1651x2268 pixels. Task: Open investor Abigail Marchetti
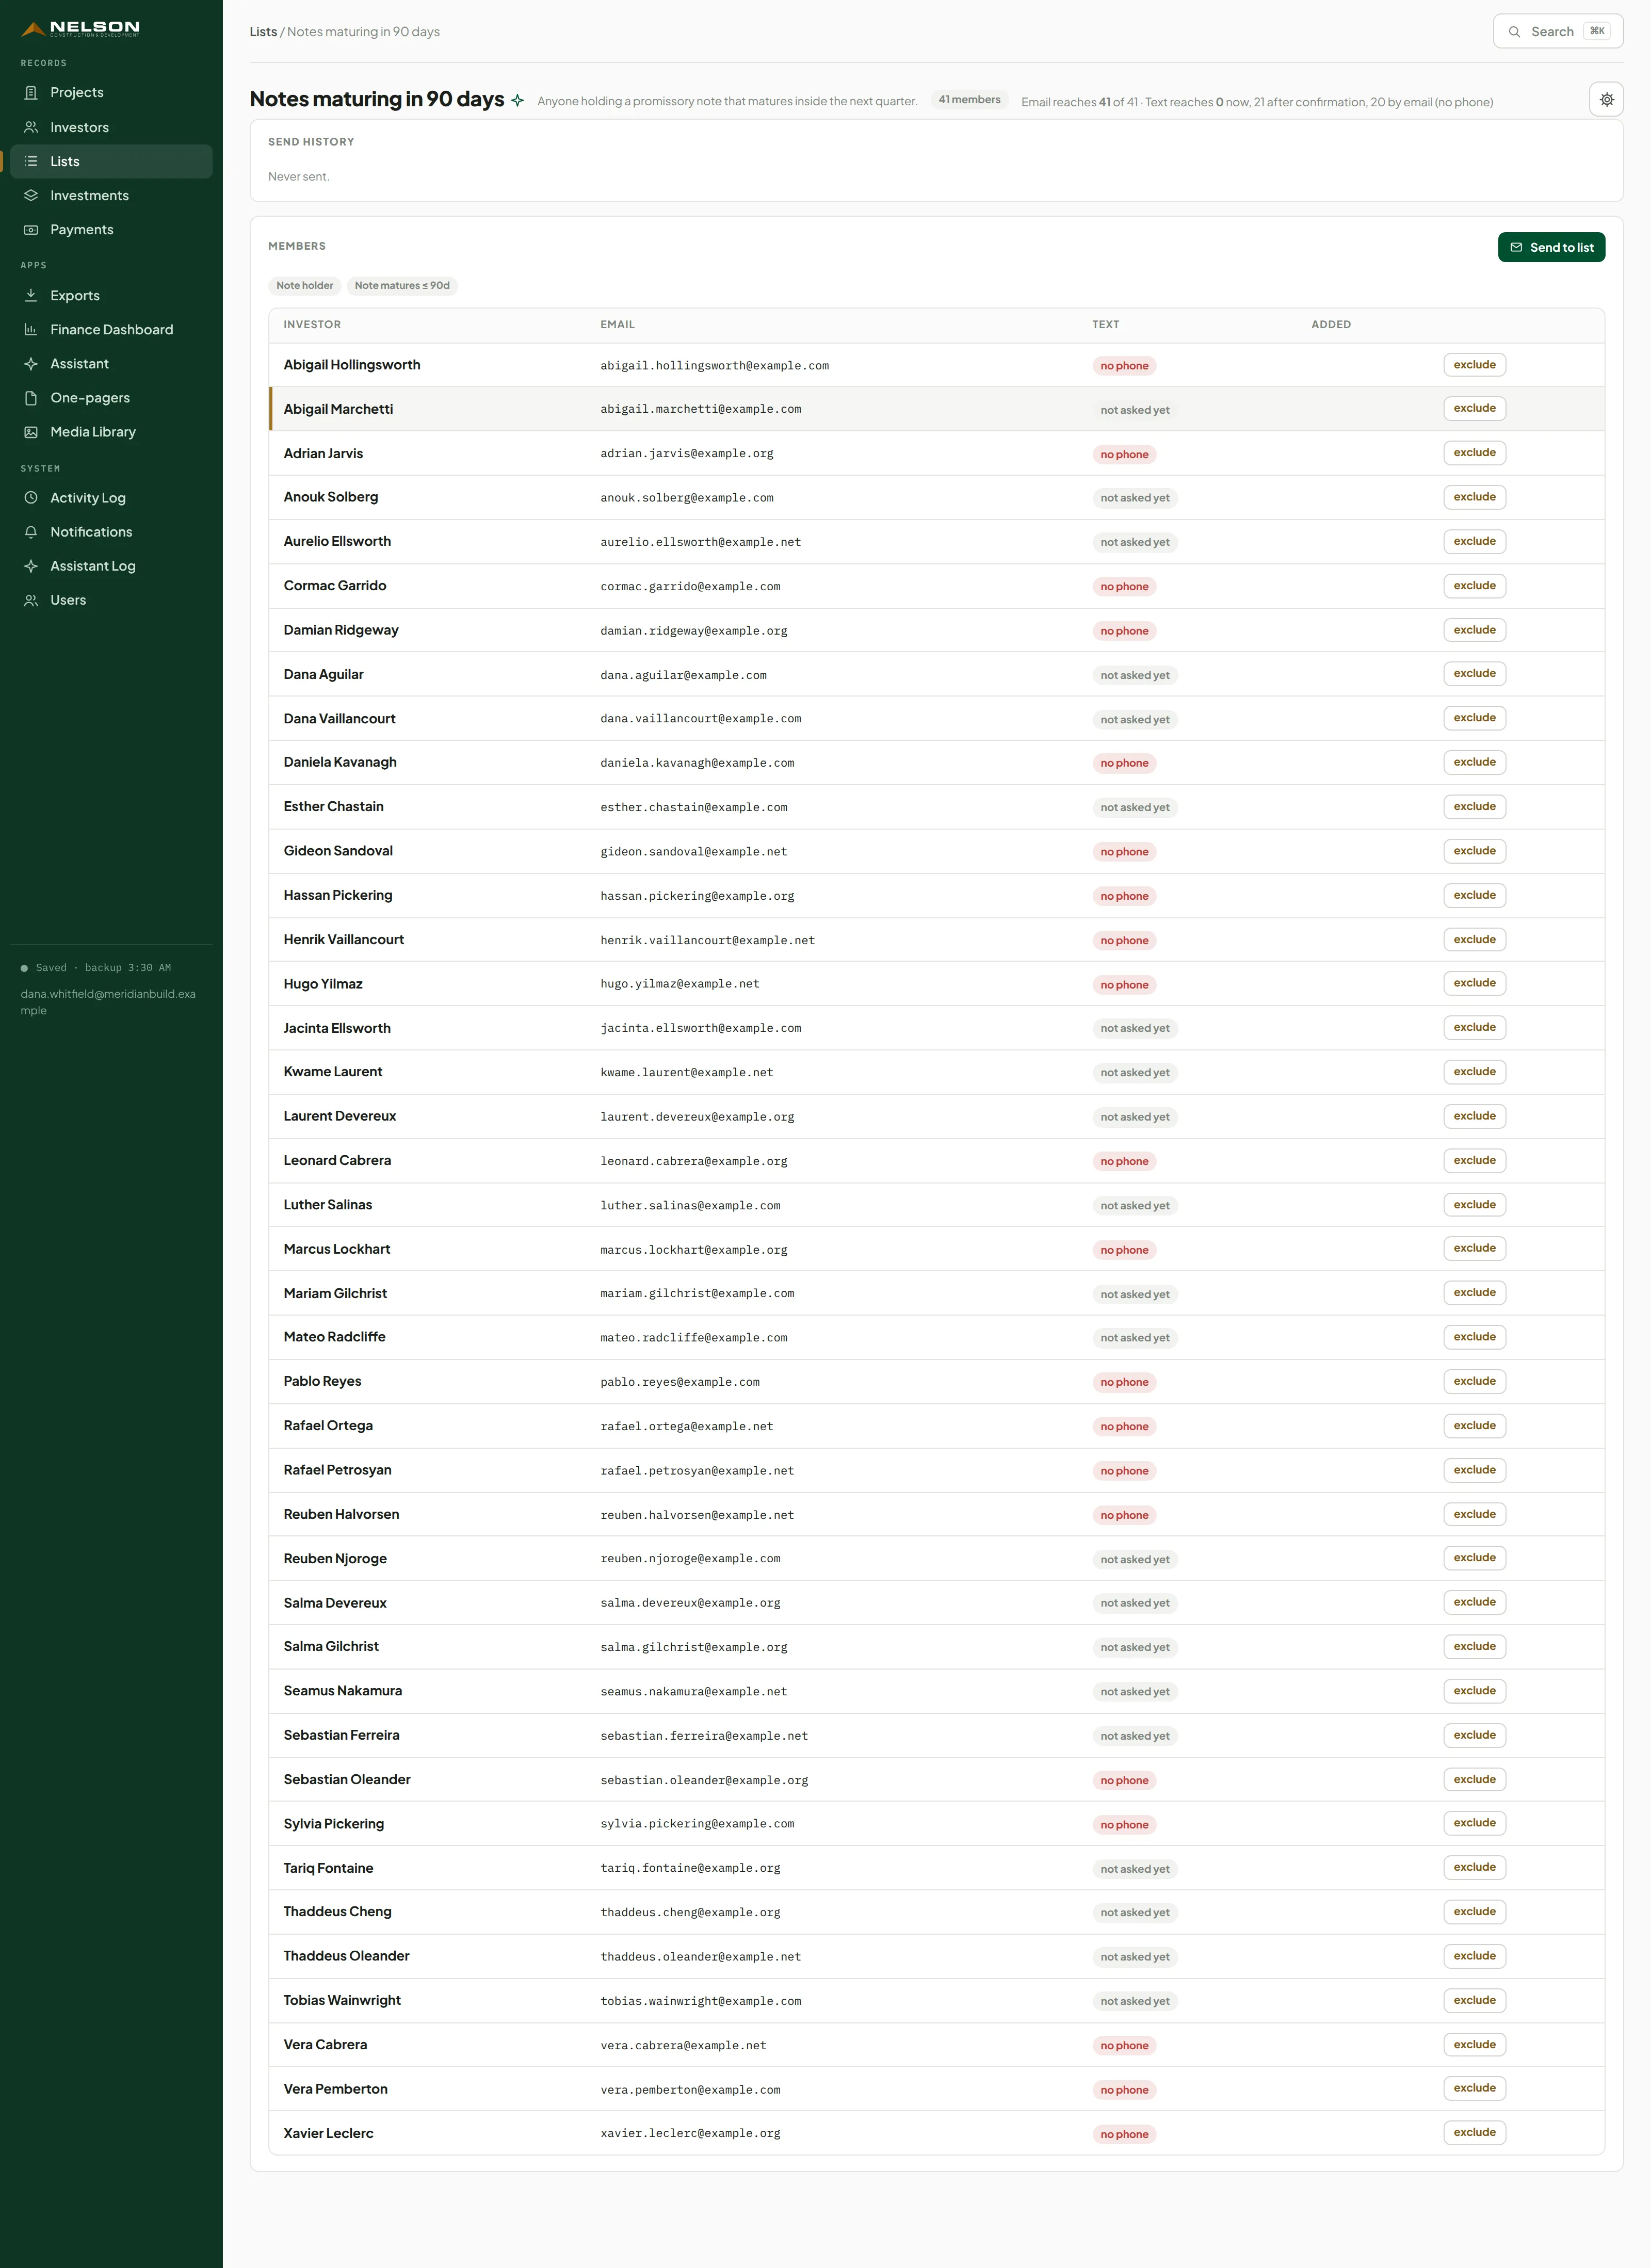[x=338, y=409]
